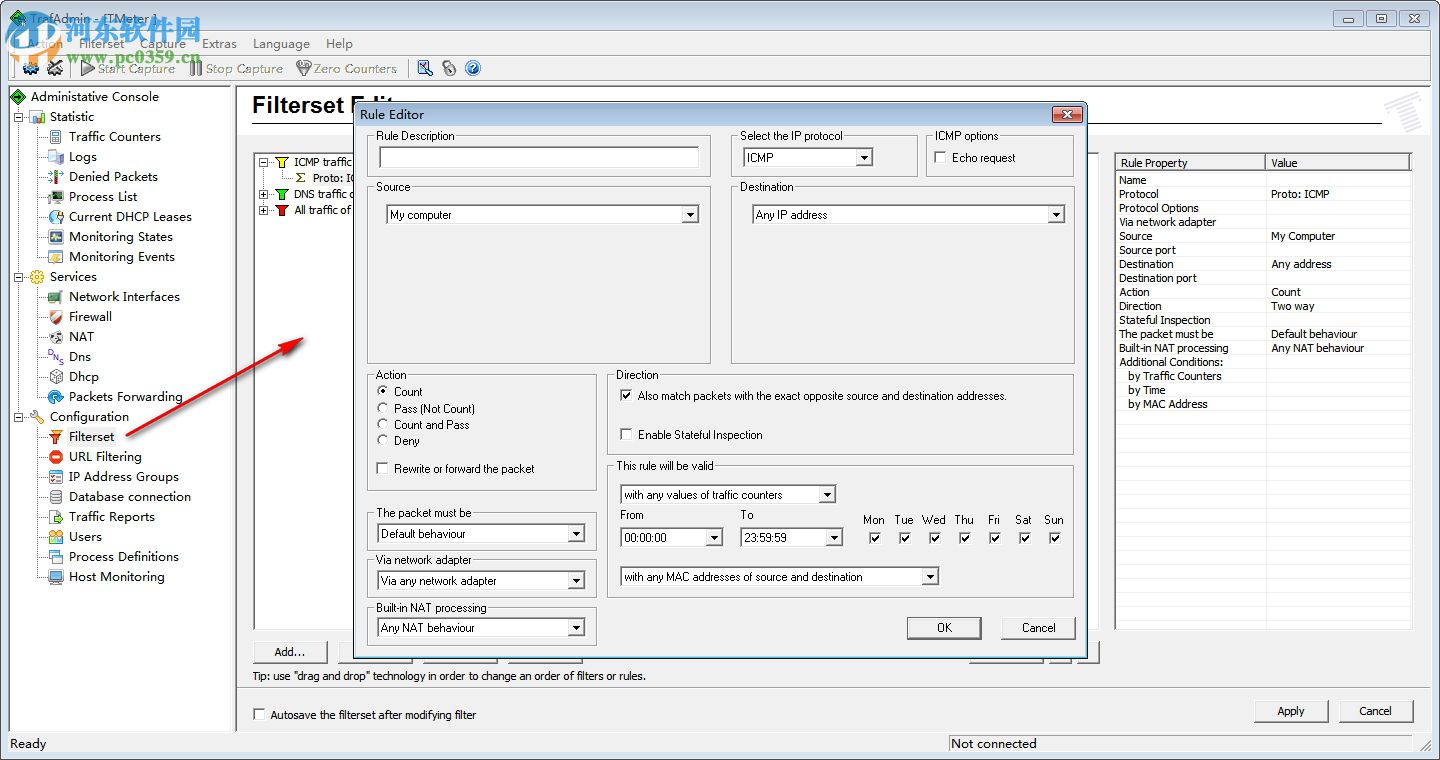Click the Network Interfaces icon
The height and width of the screenshot is (760, 1440).
pyautogui.click(x=56, y=297)
